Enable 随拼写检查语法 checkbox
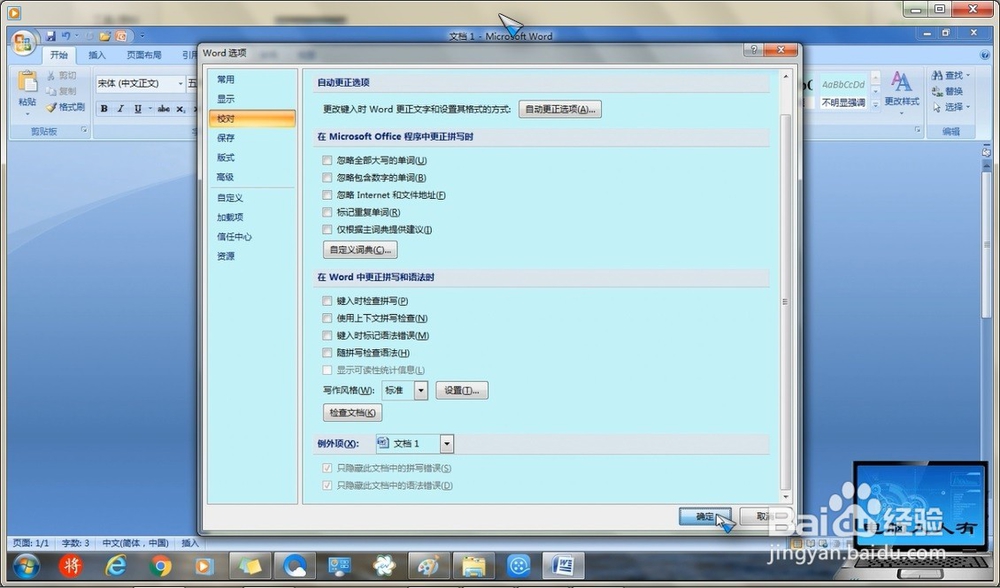This screenshot has height=588, width=1000. click(327, 352)
